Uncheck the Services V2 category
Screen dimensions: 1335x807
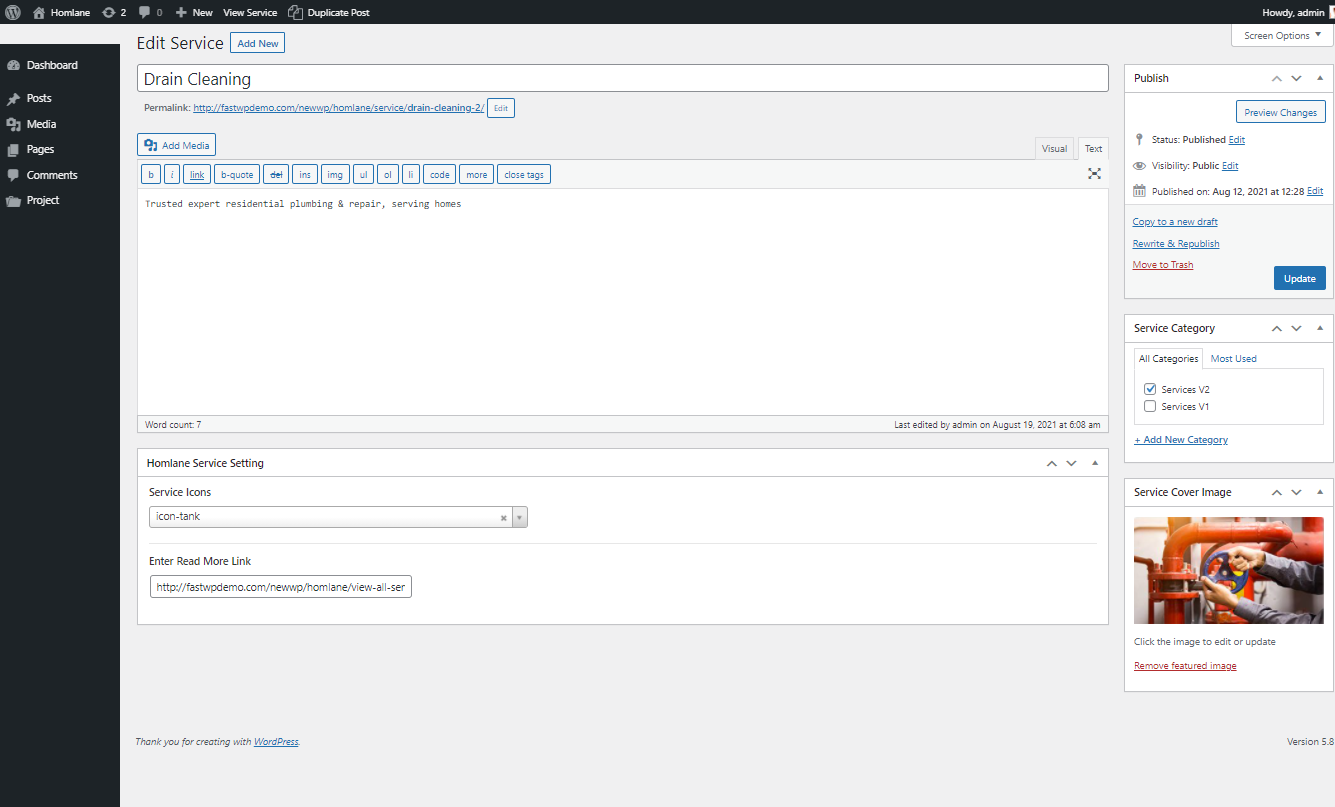pos(1150,389)
